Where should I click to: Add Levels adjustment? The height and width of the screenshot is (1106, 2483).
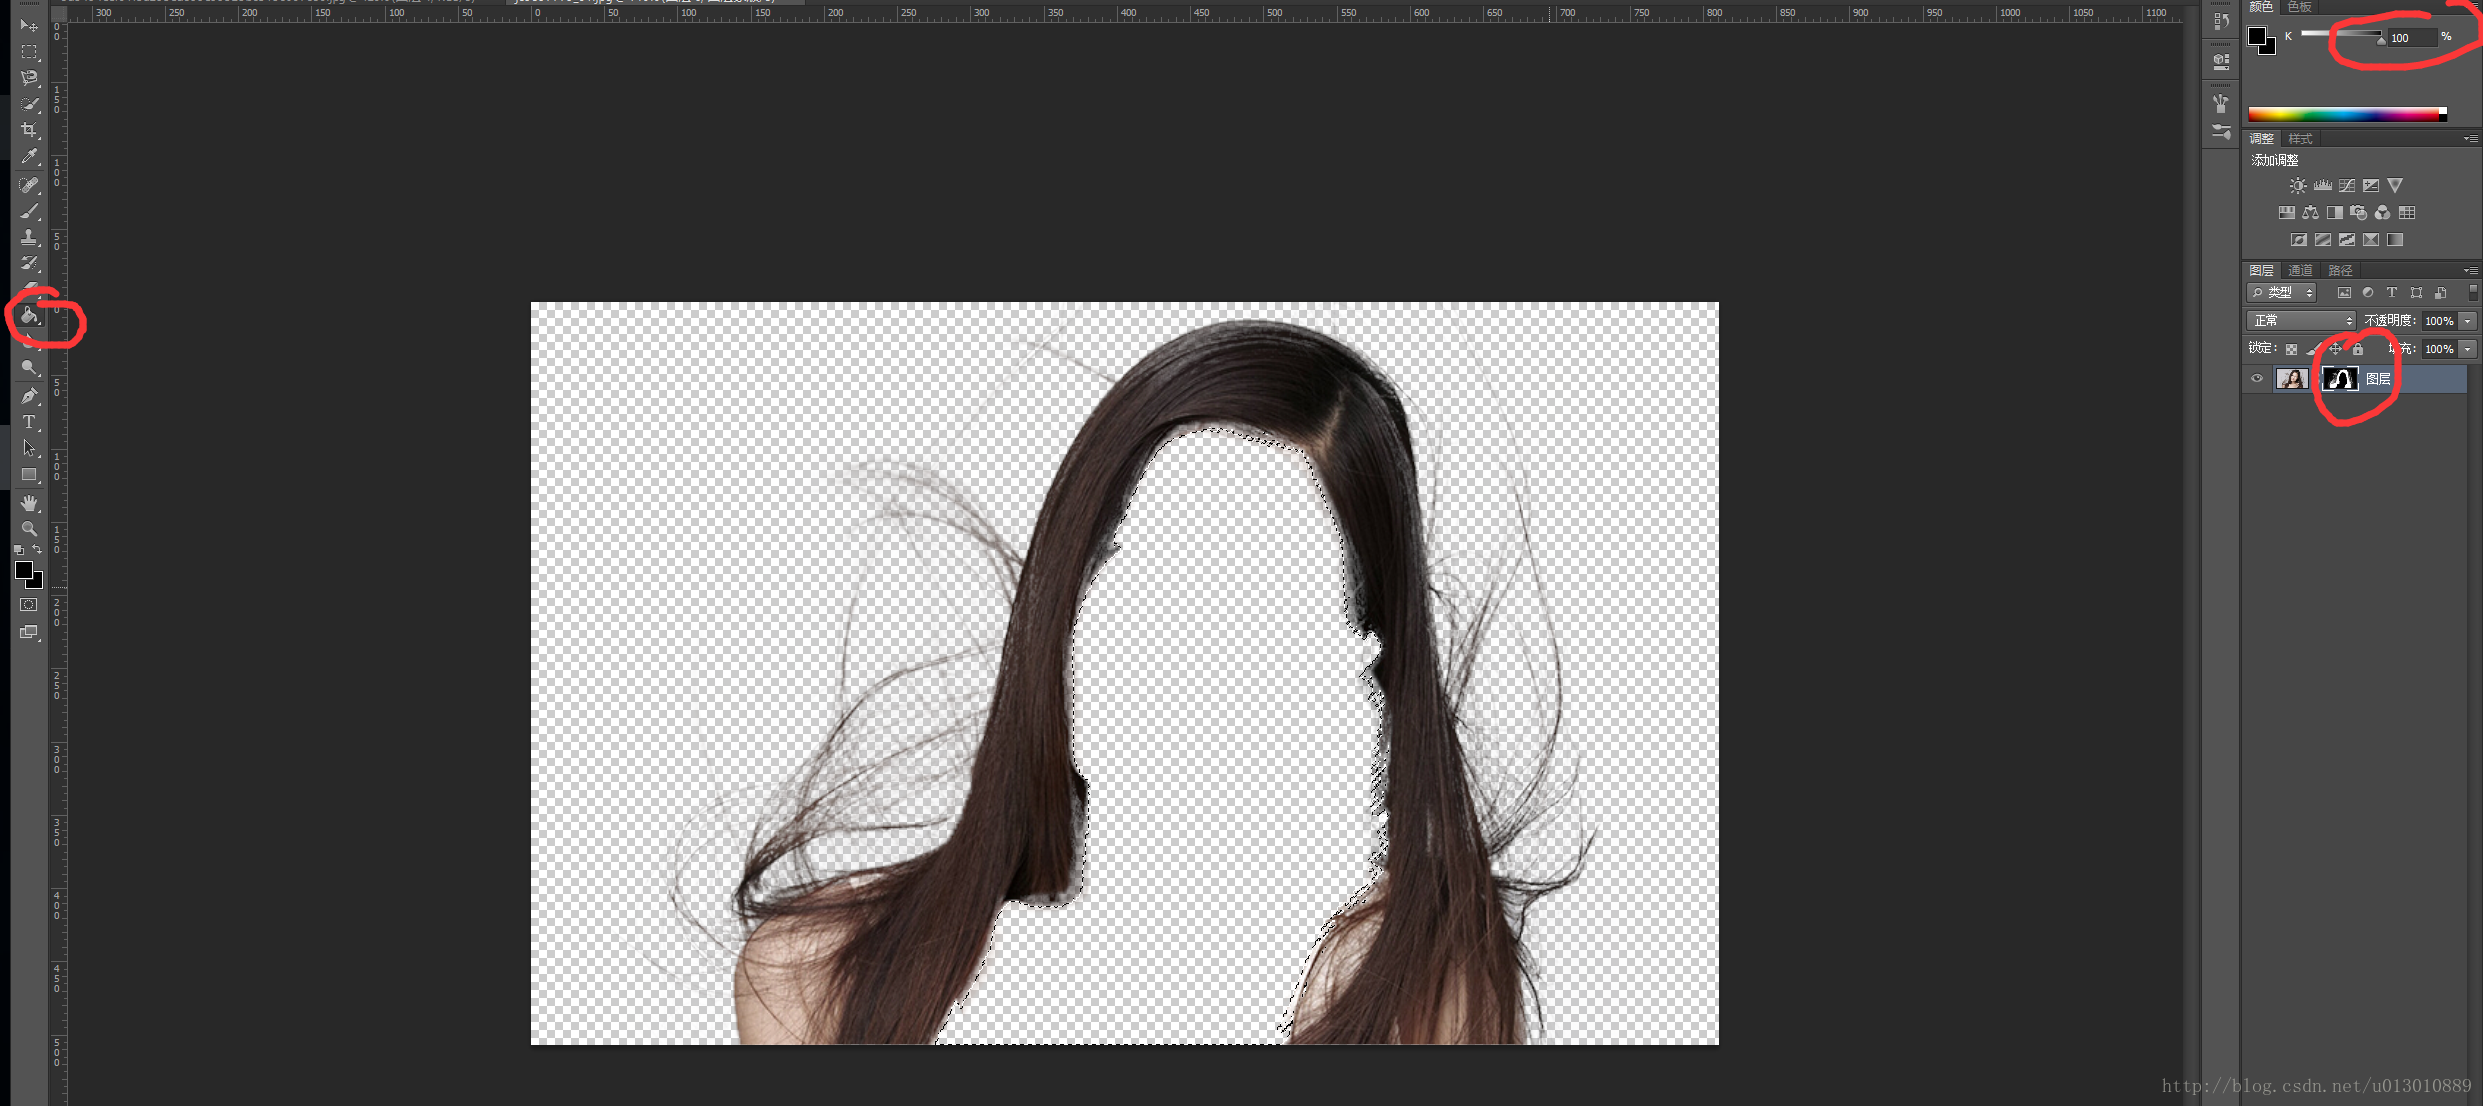click(2323, 186)
